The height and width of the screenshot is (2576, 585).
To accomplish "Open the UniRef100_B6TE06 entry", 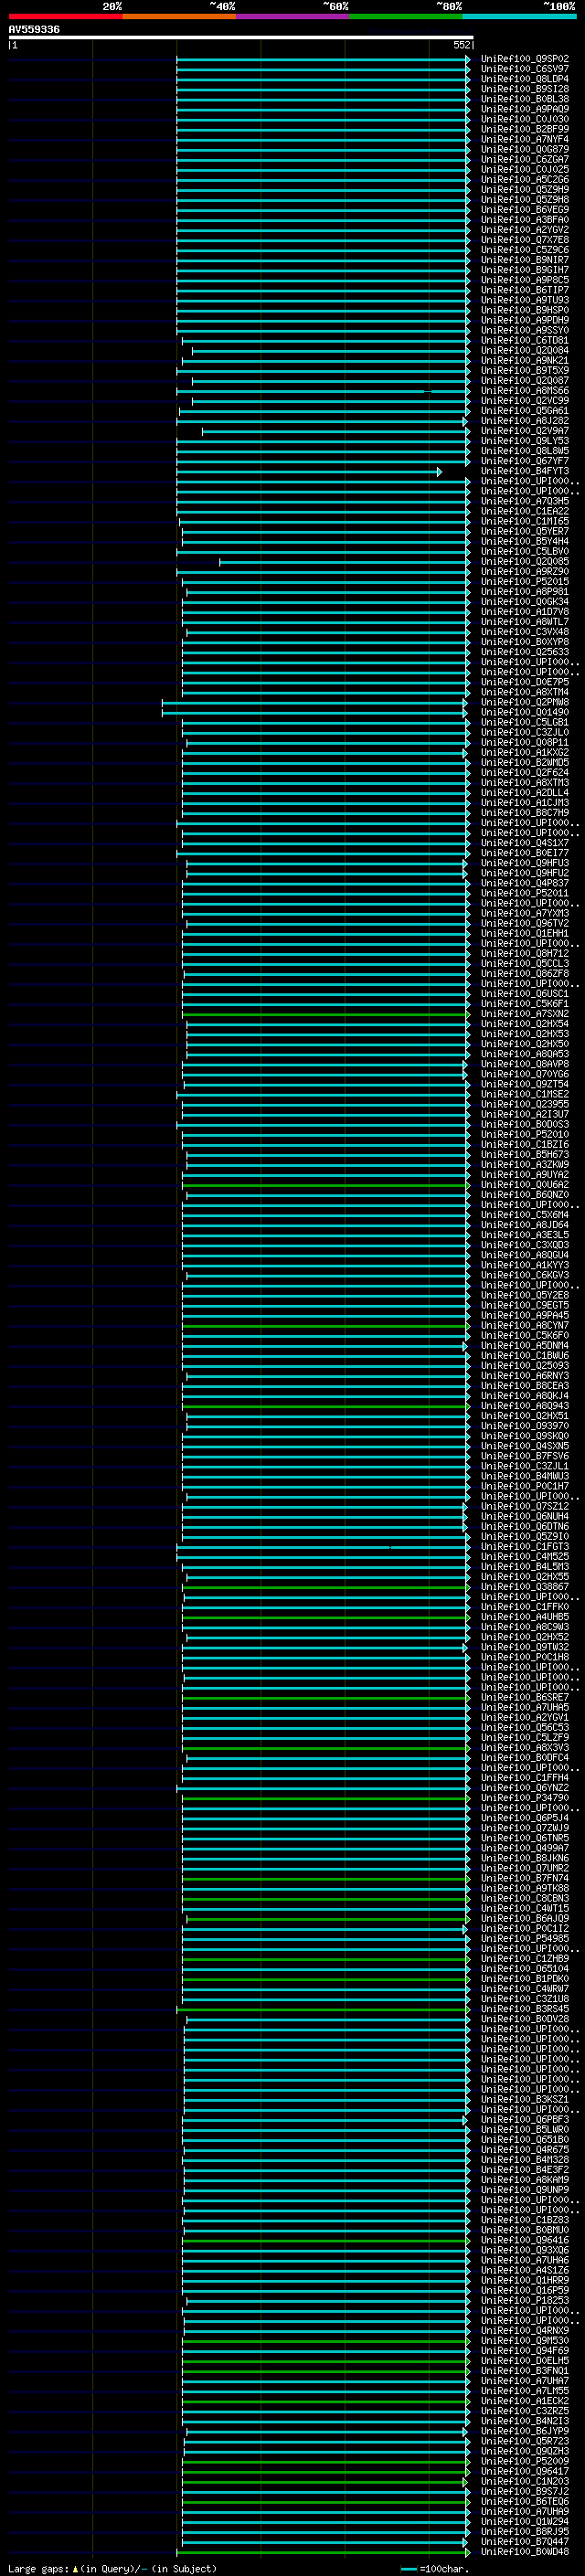I will tap(525, 2501).
